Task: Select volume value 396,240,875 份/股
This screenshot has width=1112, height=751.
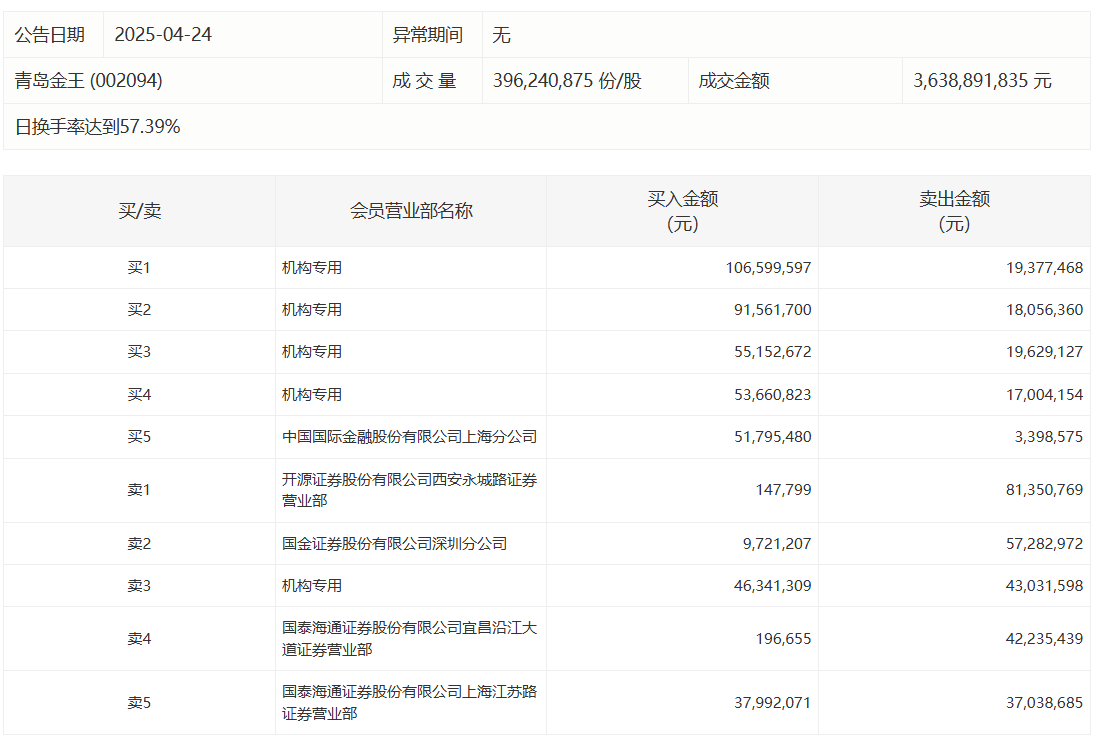Action: click(567, 81)
